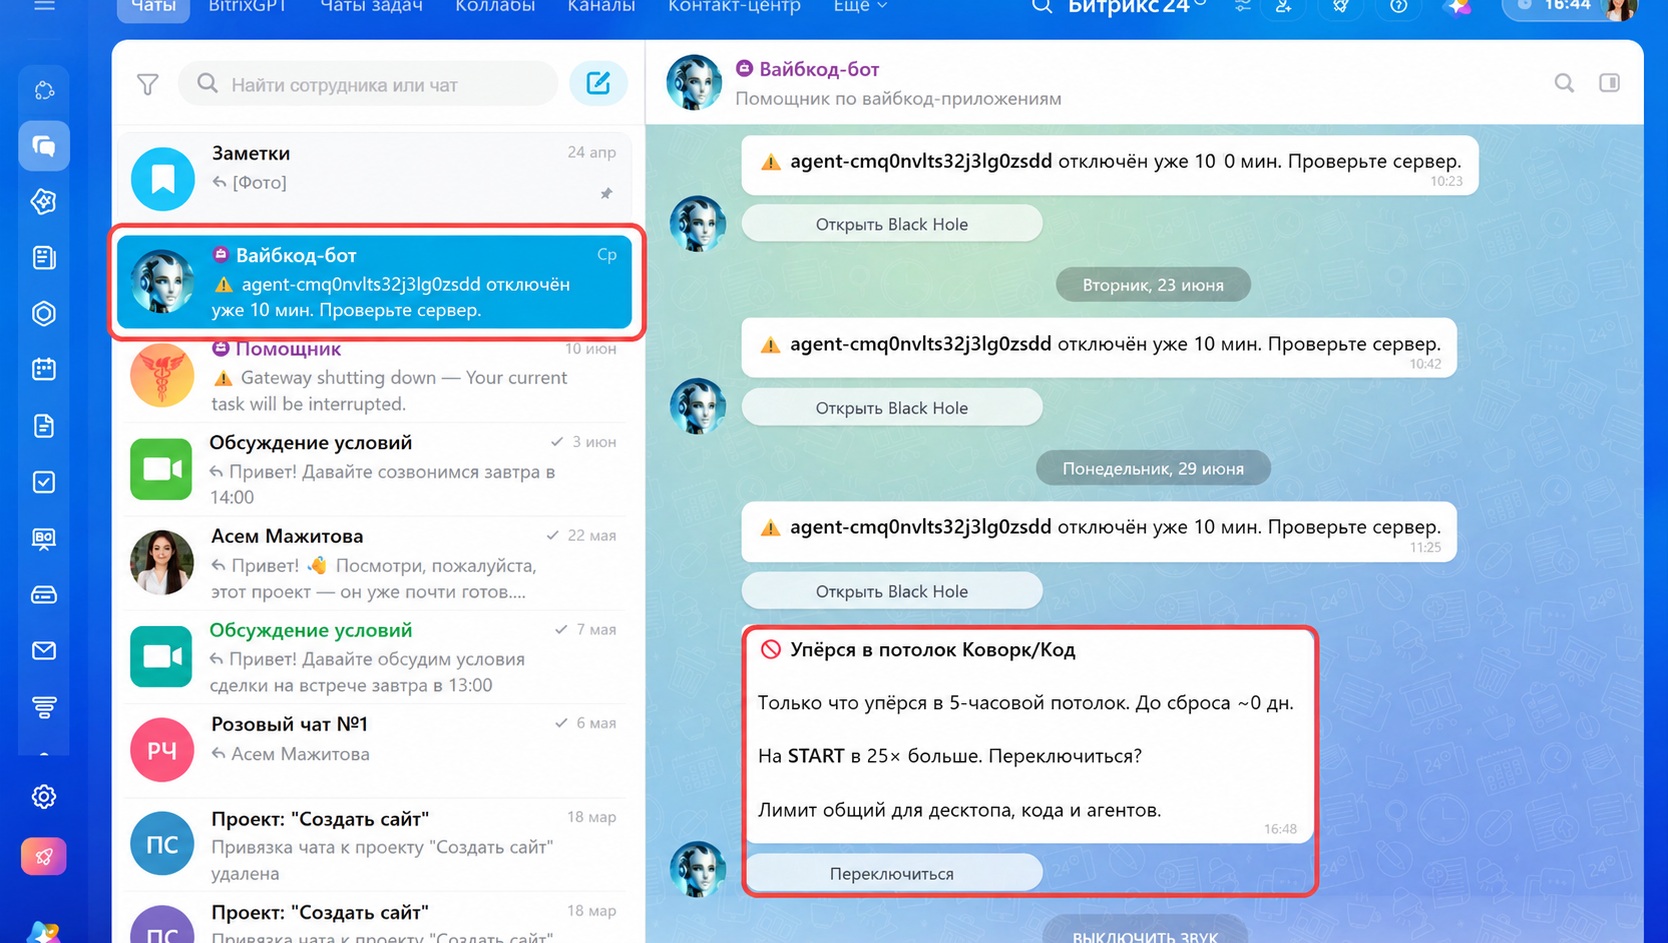The image size is (1668, 943).
Task: Open the Контакт-центр tab
Action: (734, 6)
